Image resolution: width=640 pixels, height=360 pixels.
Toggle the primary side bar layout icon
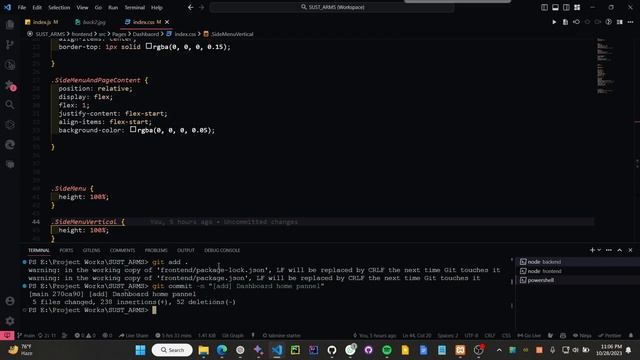point(544,7)
